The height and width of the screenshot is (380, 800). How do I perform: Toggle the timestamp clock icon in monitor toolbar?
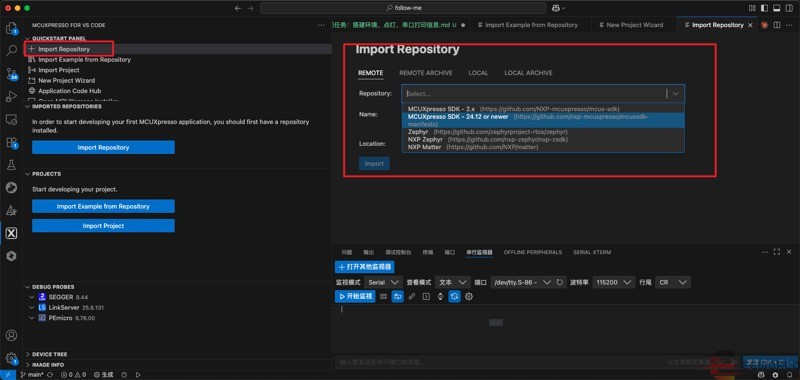point(440,296)
